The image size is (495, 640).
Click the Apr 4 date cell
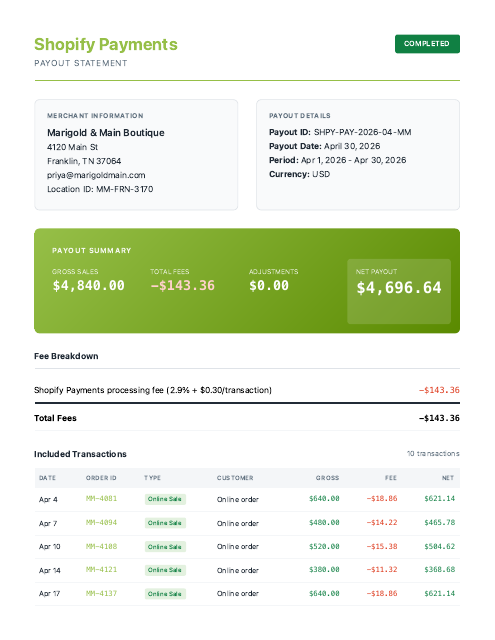[48, 499]
